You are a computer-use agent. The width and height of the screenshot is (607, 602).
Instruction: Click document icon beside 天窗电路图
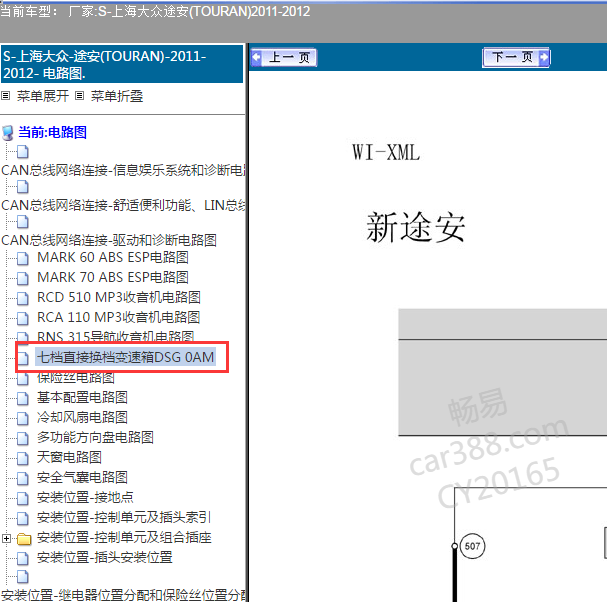coord(22,458)
